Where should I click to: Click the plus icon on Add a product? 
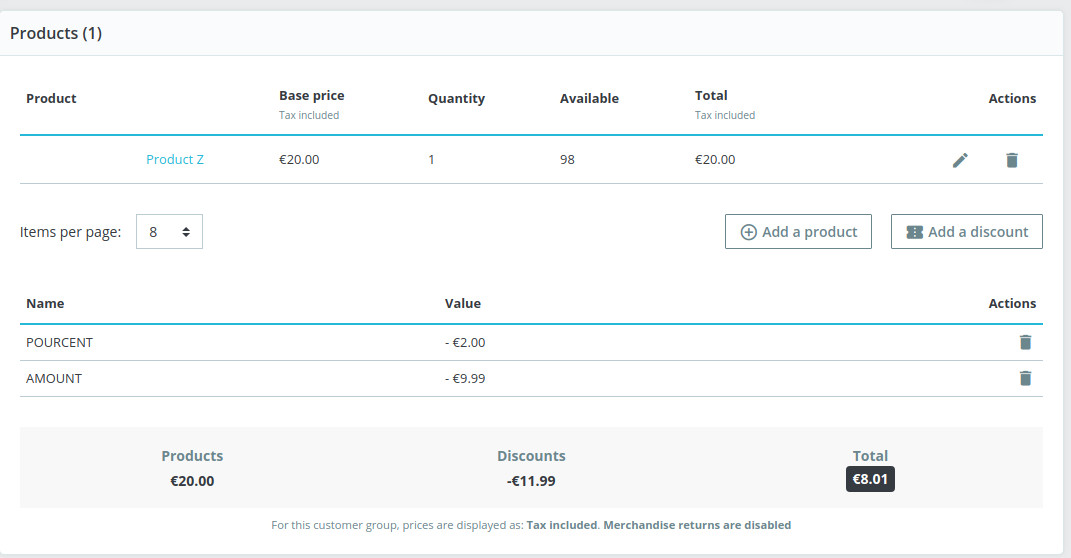click(x=748, y=232)
